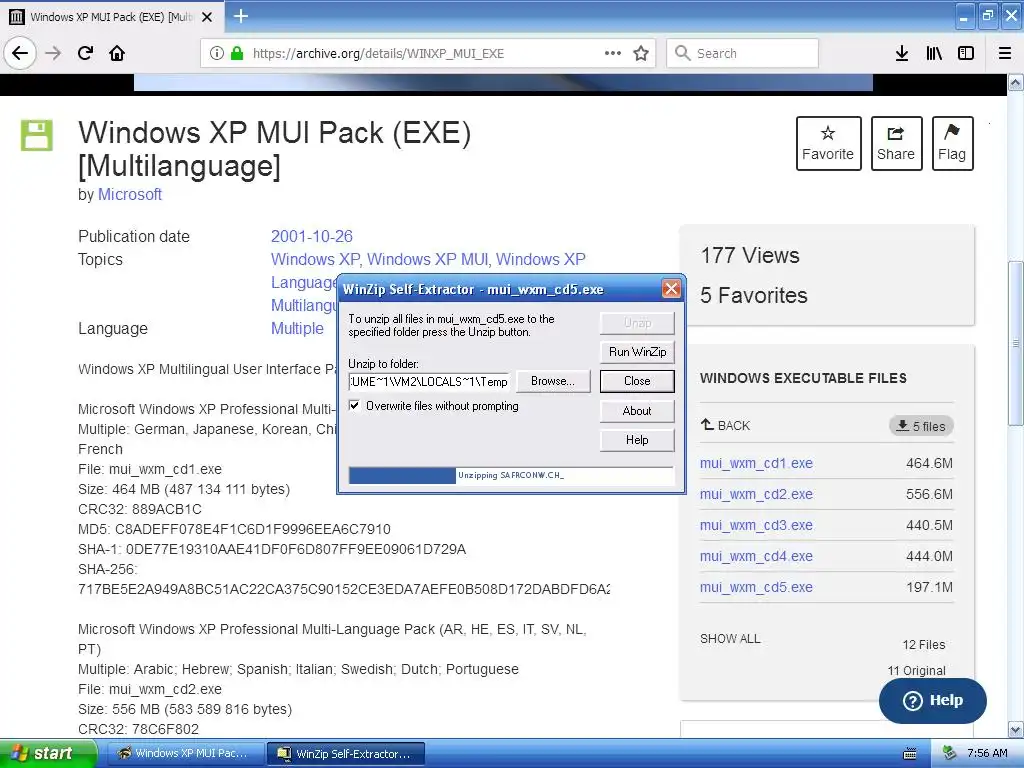The width and height of the screenshot is (1024, 768).
Task: Go back with the browser back arrow
Action: [x=20, y=53]
